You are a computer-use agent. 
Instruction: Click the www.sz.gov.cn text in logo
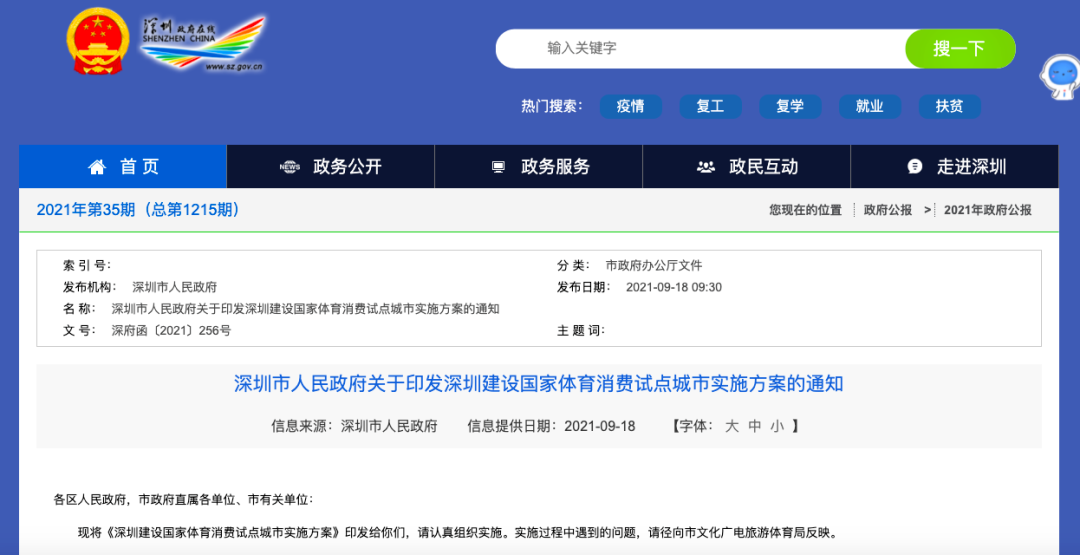pos(234,67)
